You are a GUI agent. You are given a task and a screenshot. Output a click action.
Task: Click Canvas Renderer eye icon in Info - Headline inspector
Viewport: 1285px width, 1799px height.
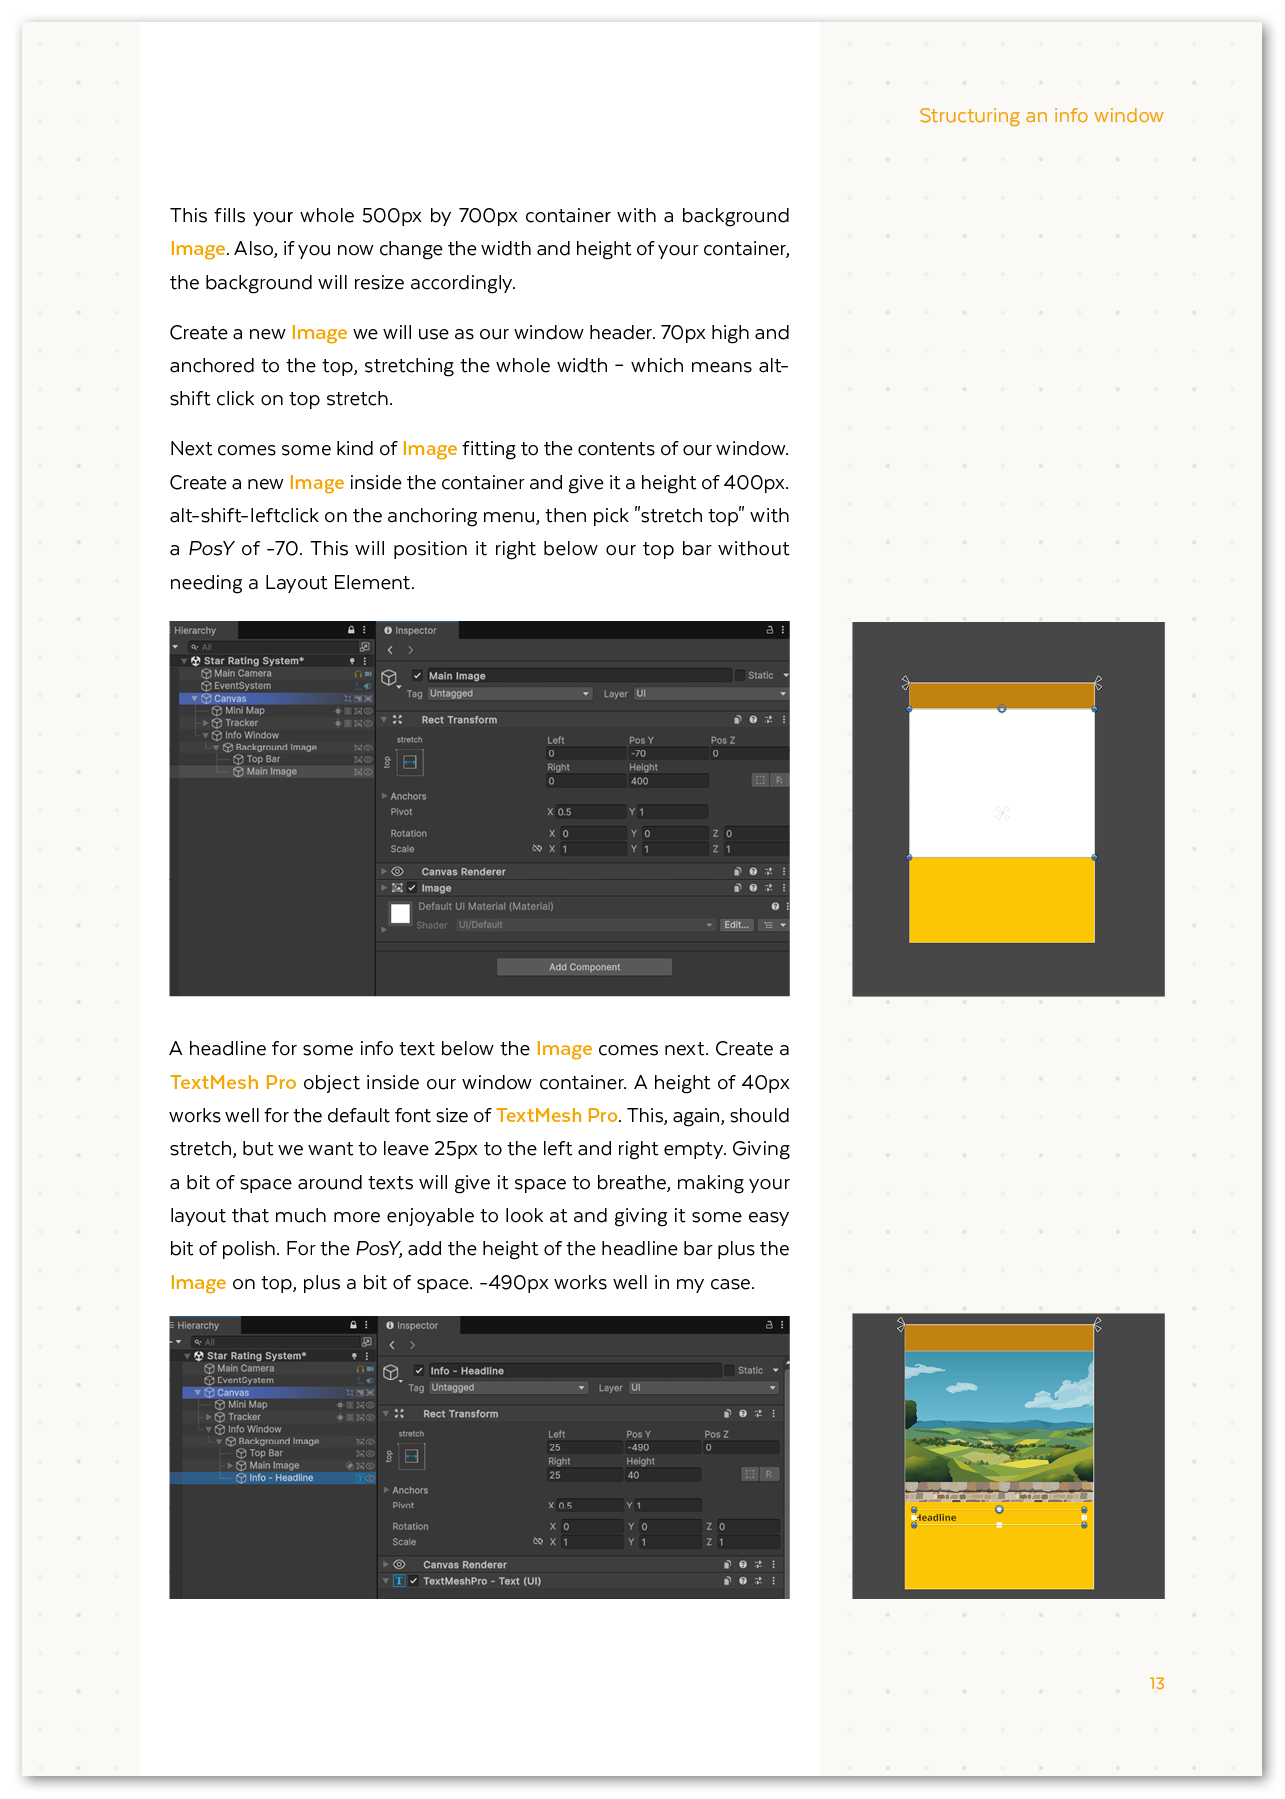coord(399,1565)
